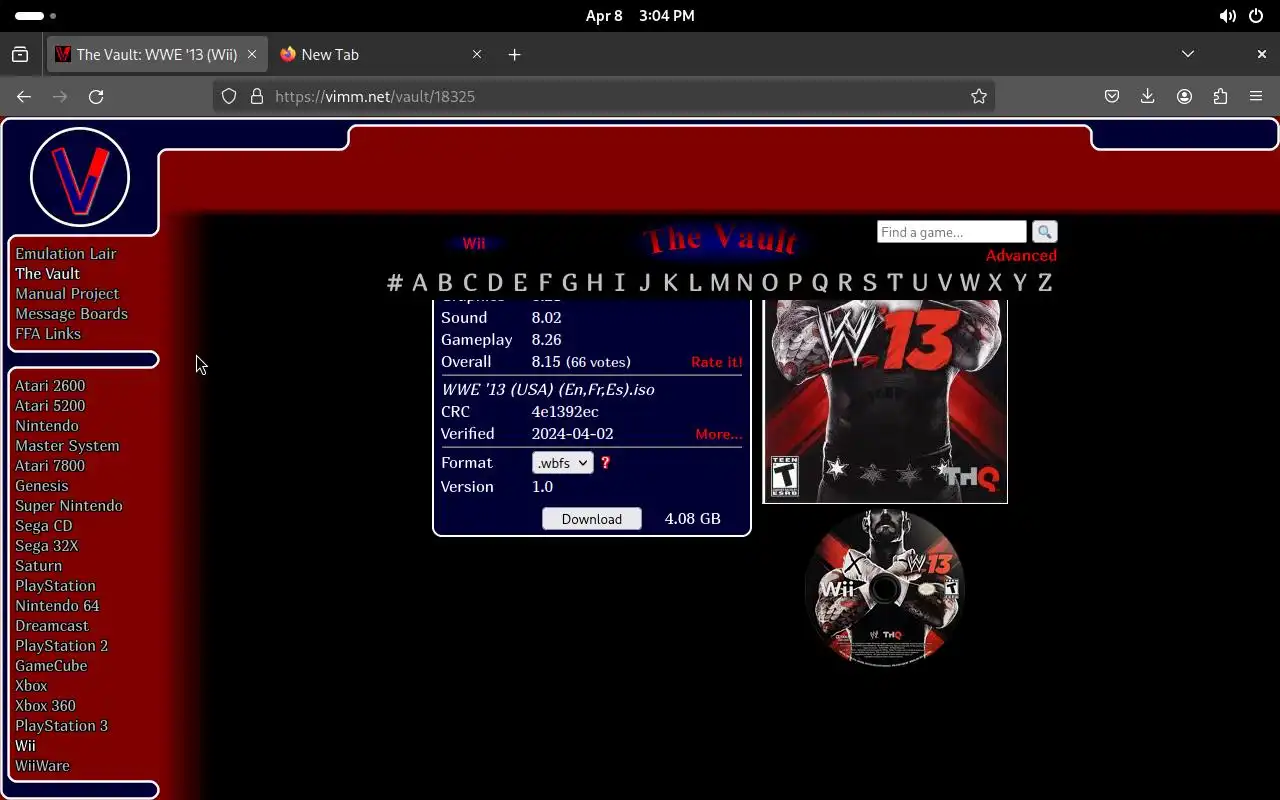Open Genesis system list
1280x800 pixels.
pos(42,486)
